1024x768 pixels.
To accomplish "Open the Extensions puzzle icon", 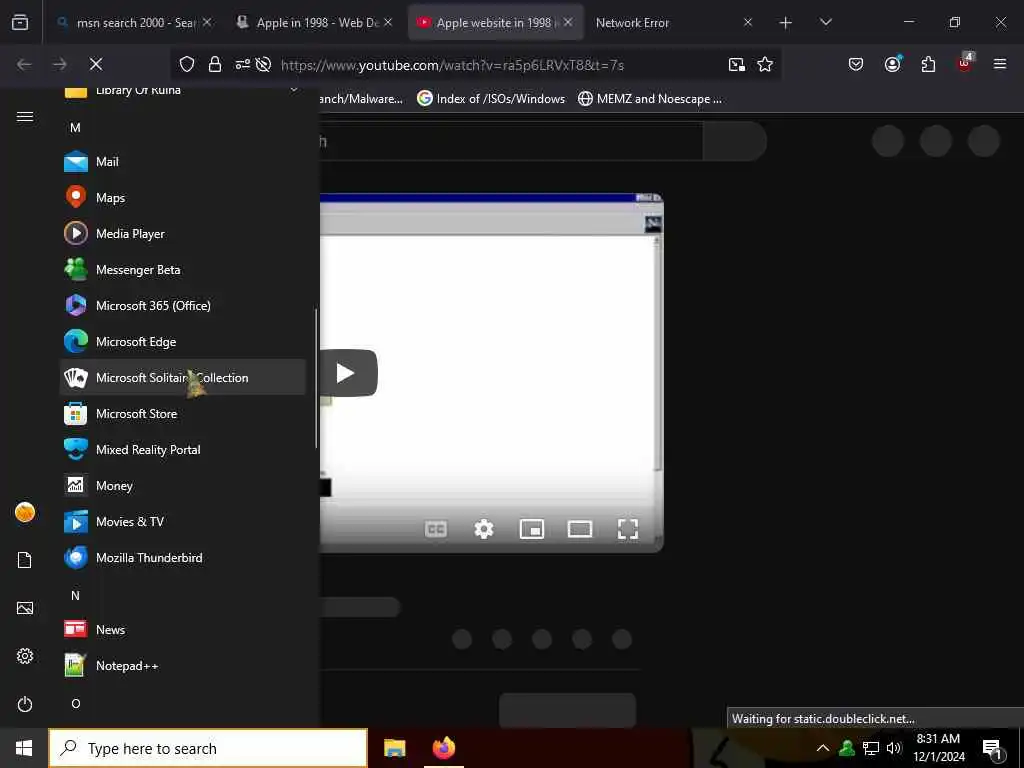I will tap(928, 64).
